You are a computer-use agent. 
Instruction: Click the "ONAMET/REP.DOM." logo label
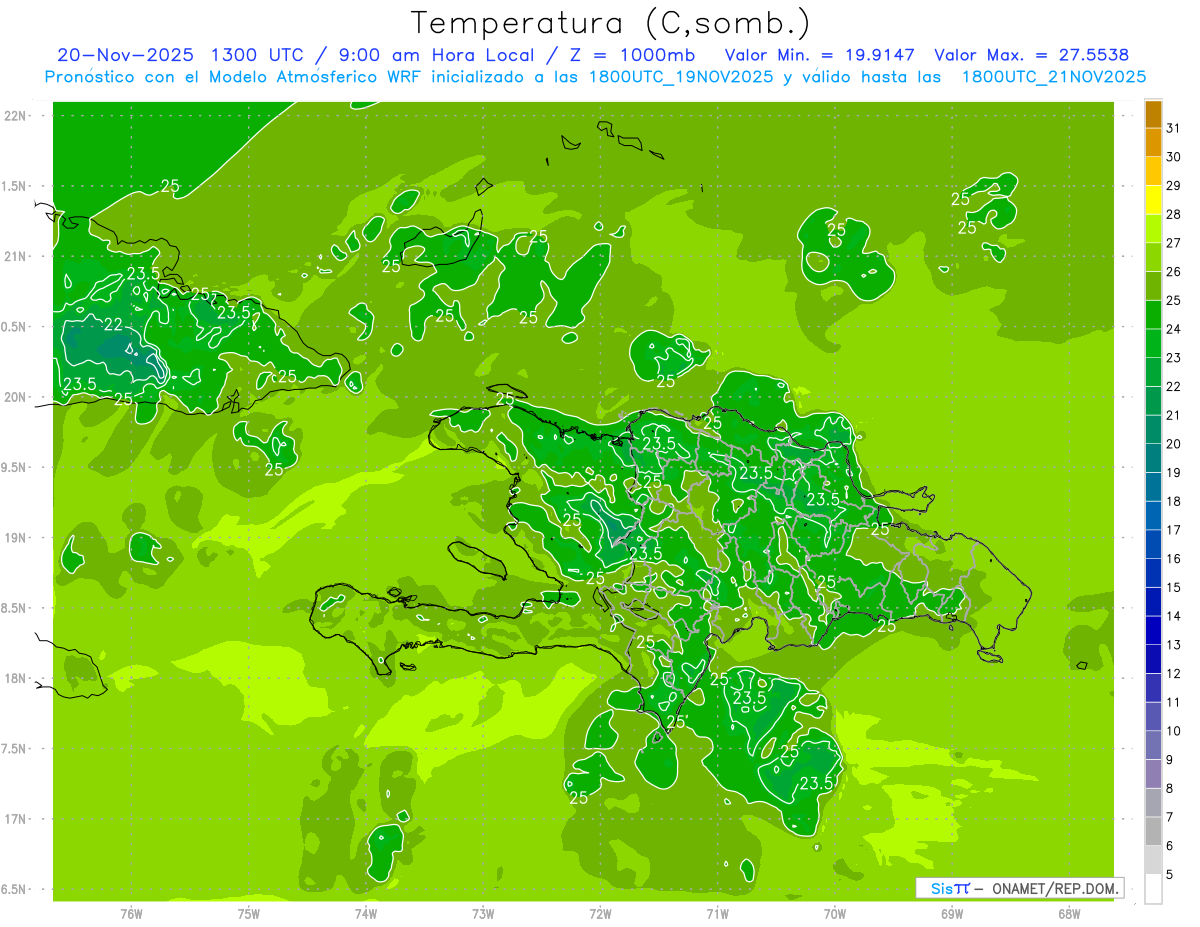click(1055, 888)
